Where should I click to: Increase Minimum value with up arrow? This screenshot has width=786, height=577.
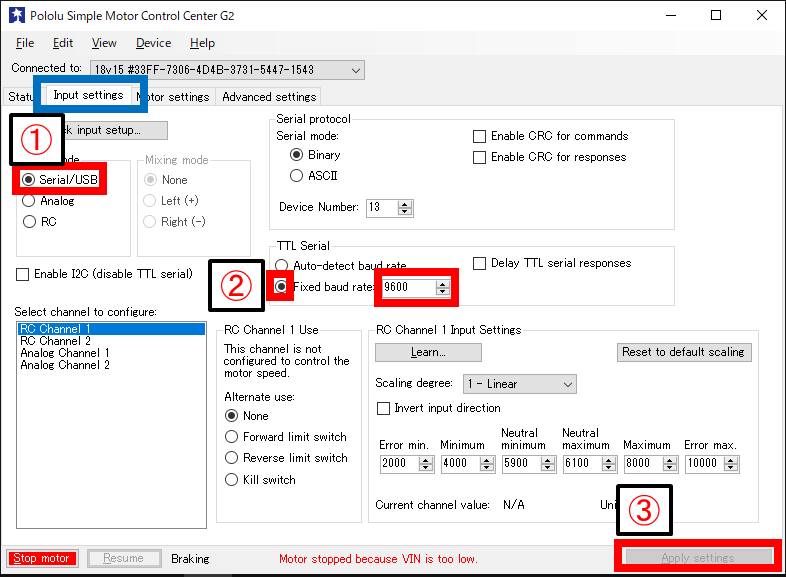click(x=487, y=460)
